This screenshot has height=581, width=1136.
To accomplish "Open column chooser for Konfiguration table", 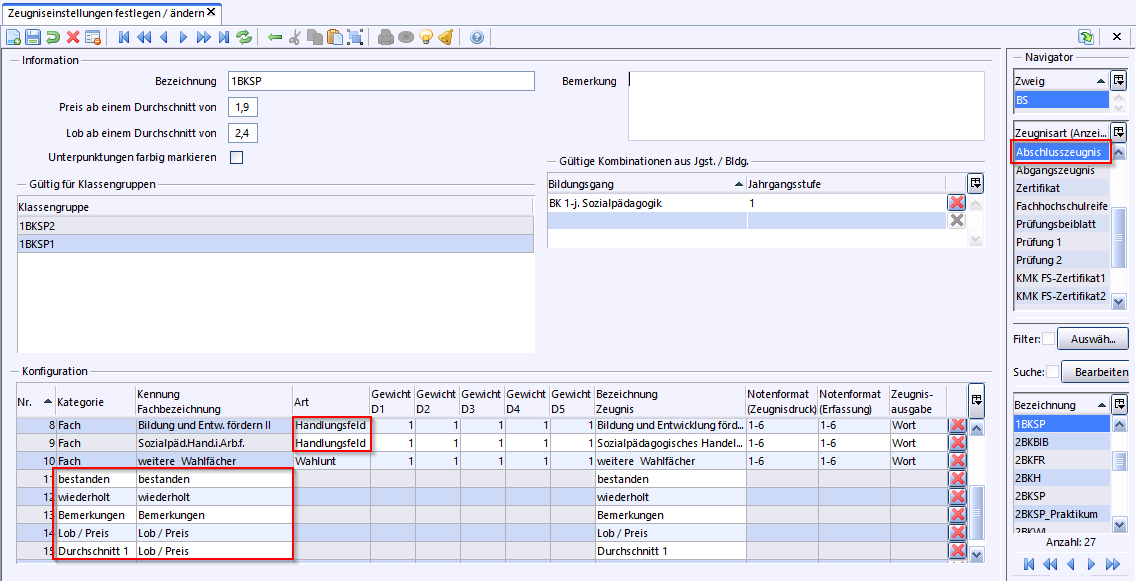I will (976, 400).
